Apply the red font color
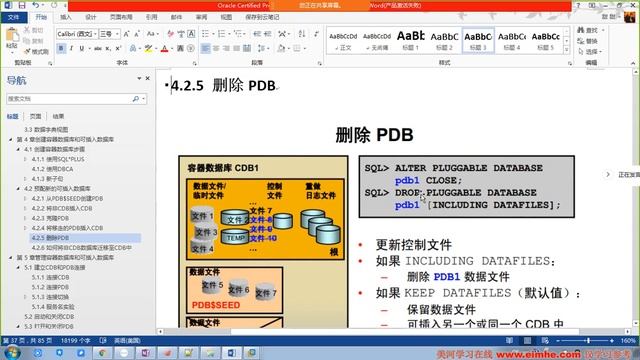 [164, 48]
